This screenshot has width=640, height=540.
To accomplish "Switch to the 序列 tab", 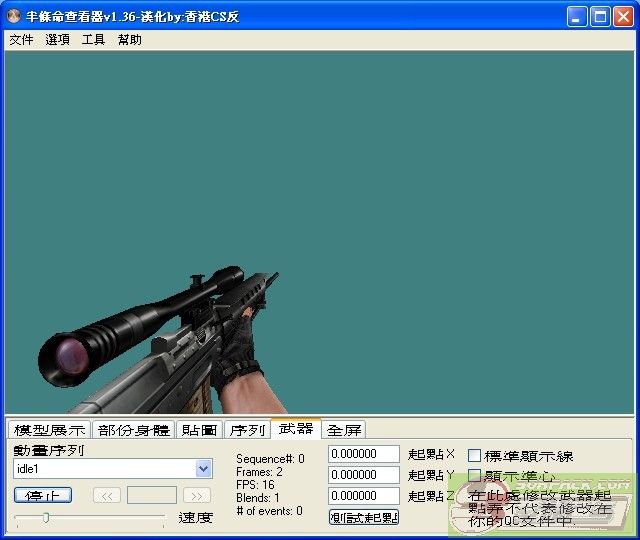I will (x=247, y=430).
